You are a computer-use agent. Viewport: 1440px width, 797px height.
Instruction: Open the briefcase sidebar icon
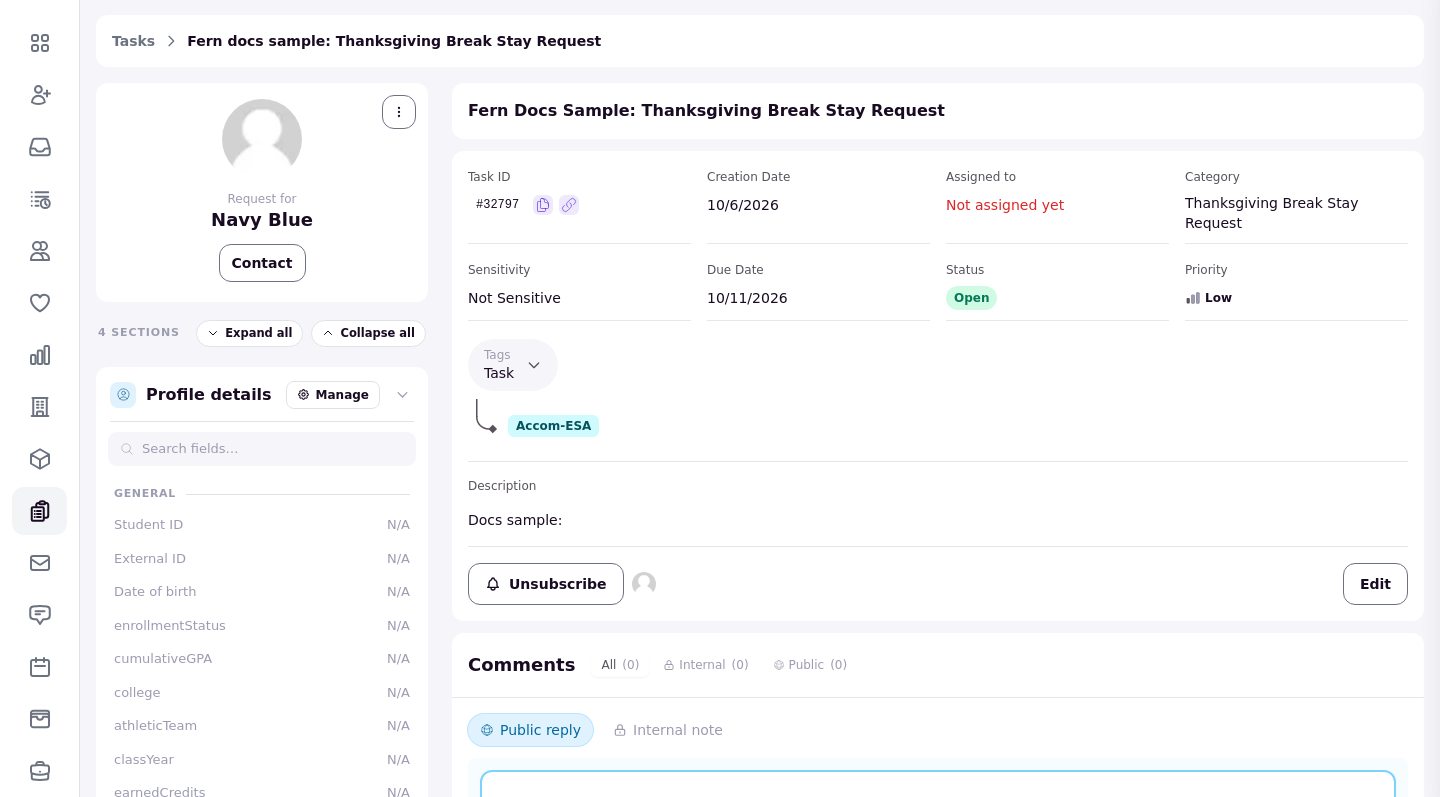[x=40, y=771]
